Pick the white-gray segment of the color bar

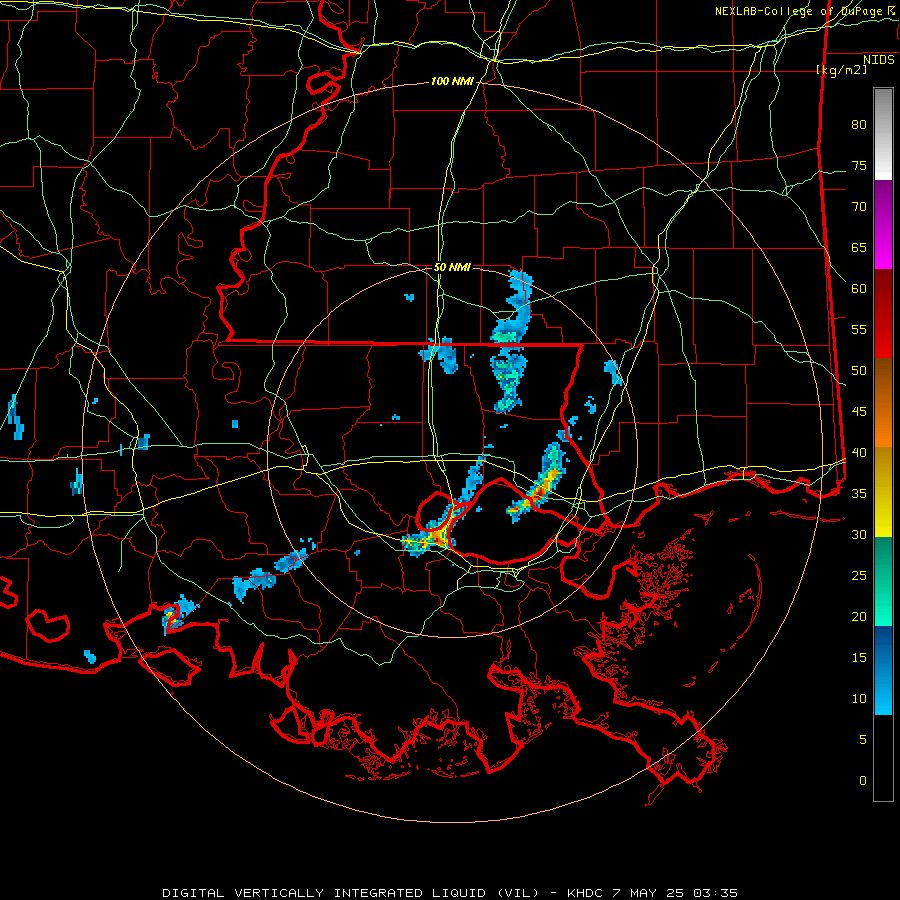tap(883, 134)
